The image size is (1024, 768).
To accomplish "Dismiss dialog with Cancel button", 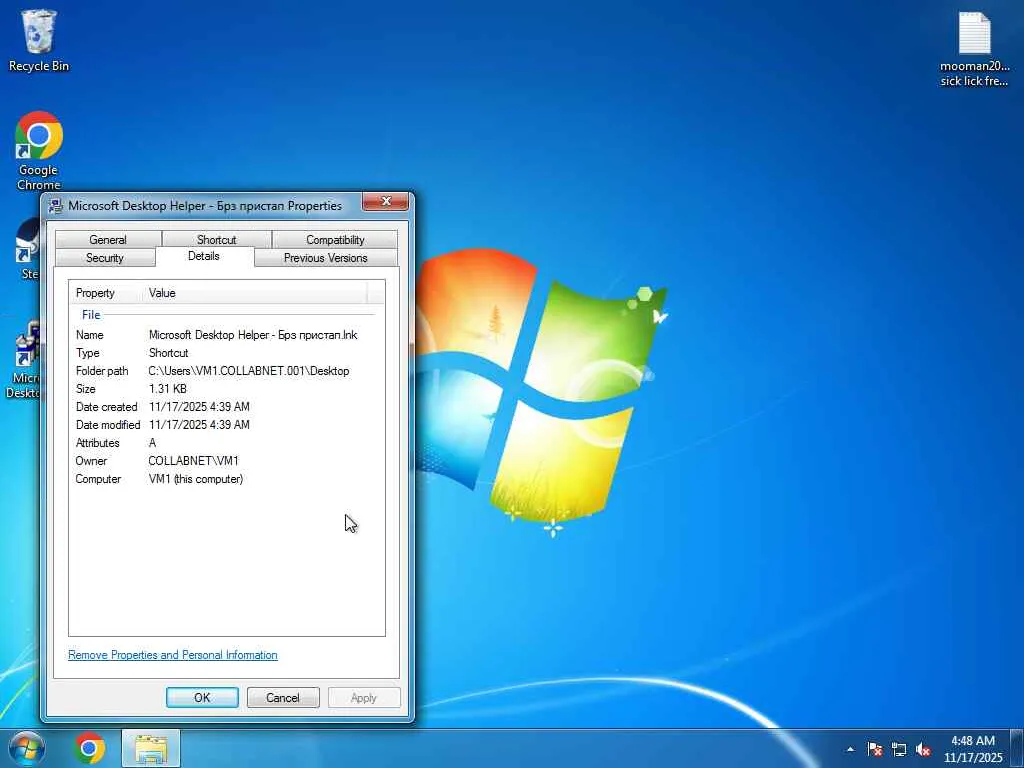I will click(283, 697).
